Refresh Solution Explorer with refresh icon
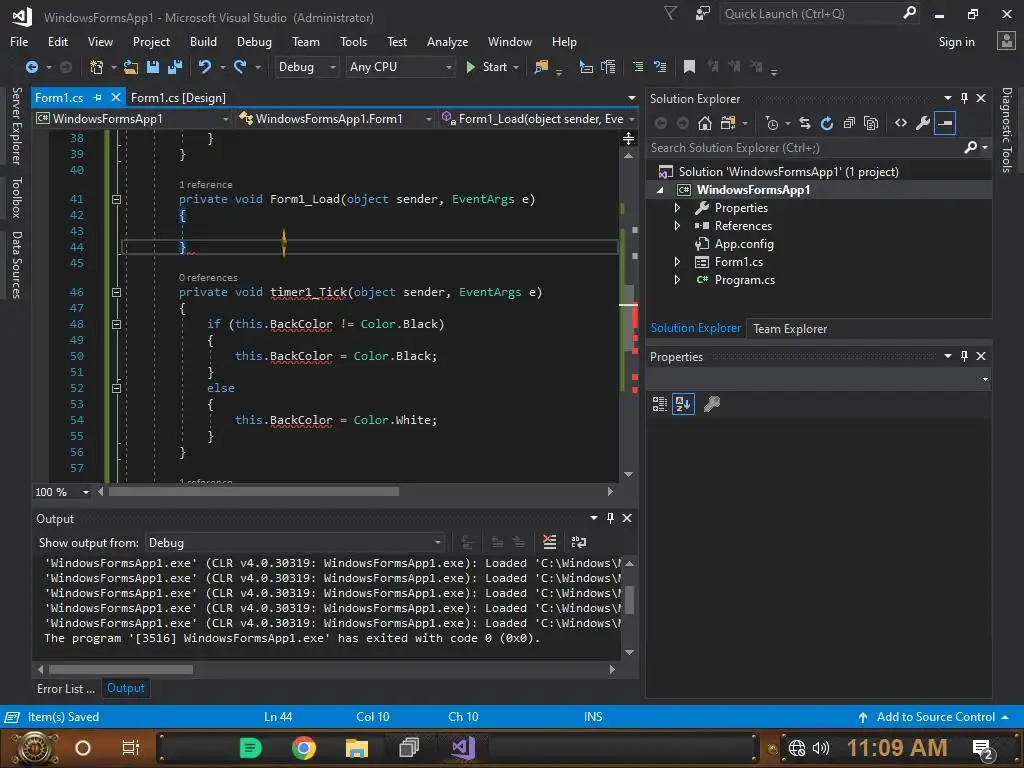 point(827,123)
